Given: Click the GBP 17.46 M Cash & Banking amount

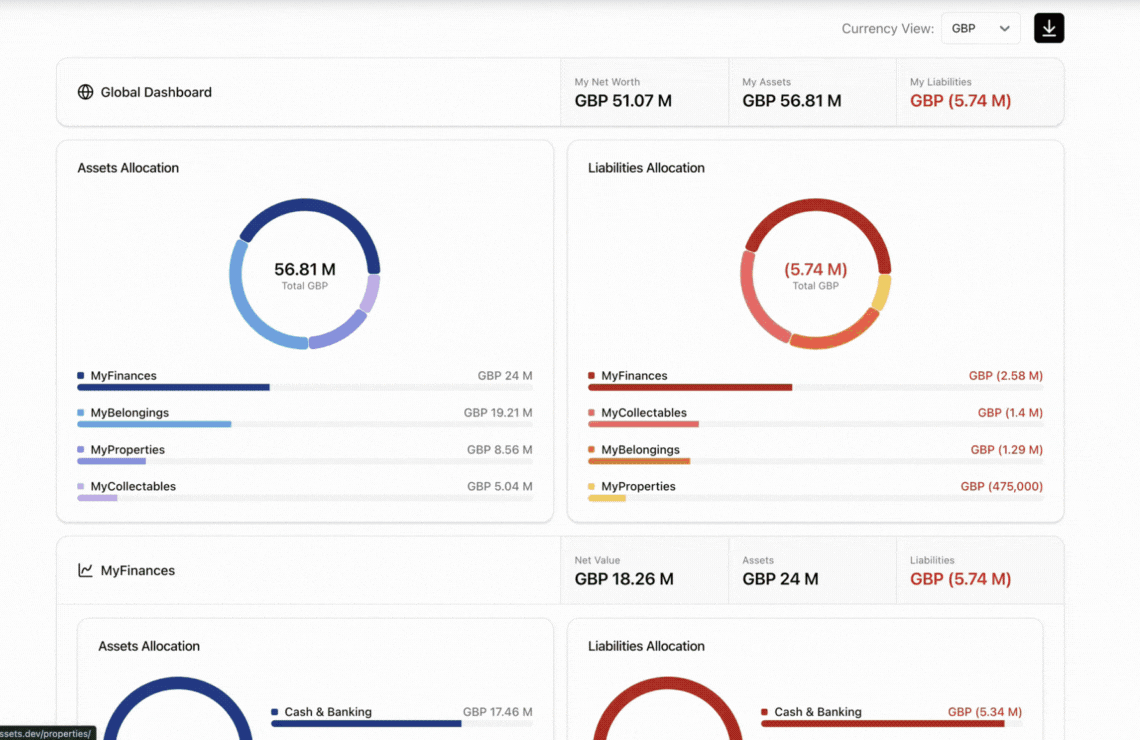Looking at the screenshot, I should click(x=497, y=712).
